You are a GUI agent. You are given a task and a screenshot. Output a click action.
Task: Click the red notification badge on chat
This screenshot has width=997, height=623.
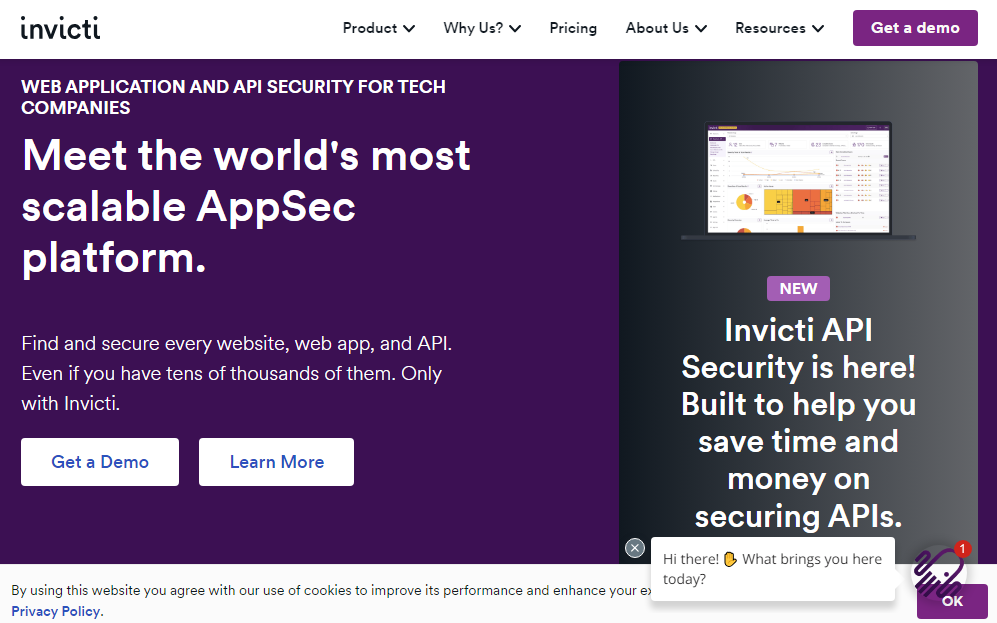click(962, 549)
